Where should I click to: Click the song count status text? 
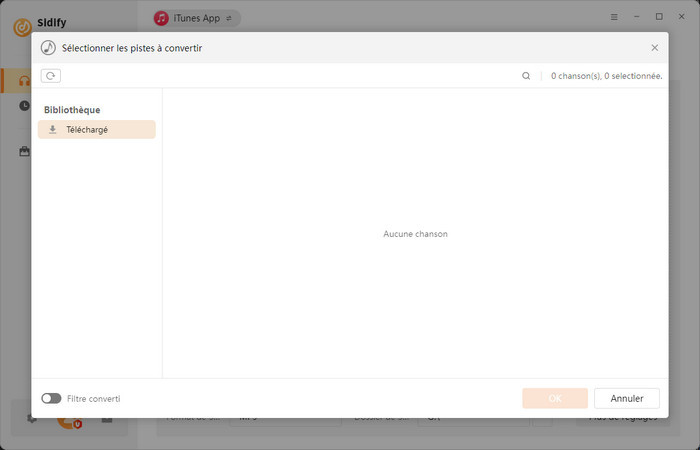click(x=606, y=76)
